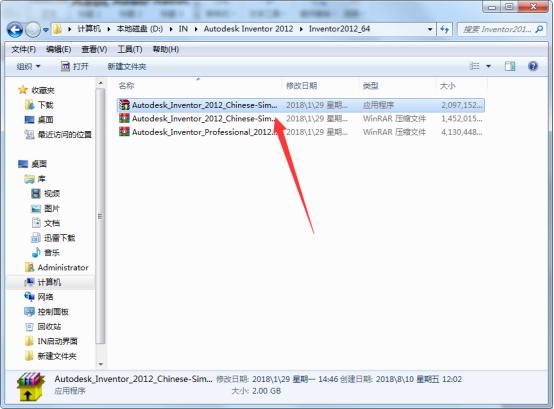Click the blue help icon
554x409 pixels.
pyautogui.click(x=533, y=66)
